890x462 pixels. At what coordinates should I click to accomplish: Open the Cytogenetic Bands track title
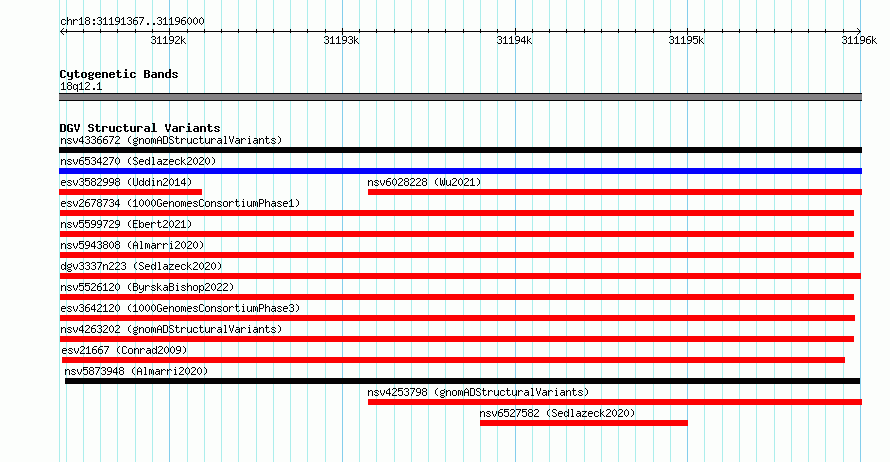119,74
